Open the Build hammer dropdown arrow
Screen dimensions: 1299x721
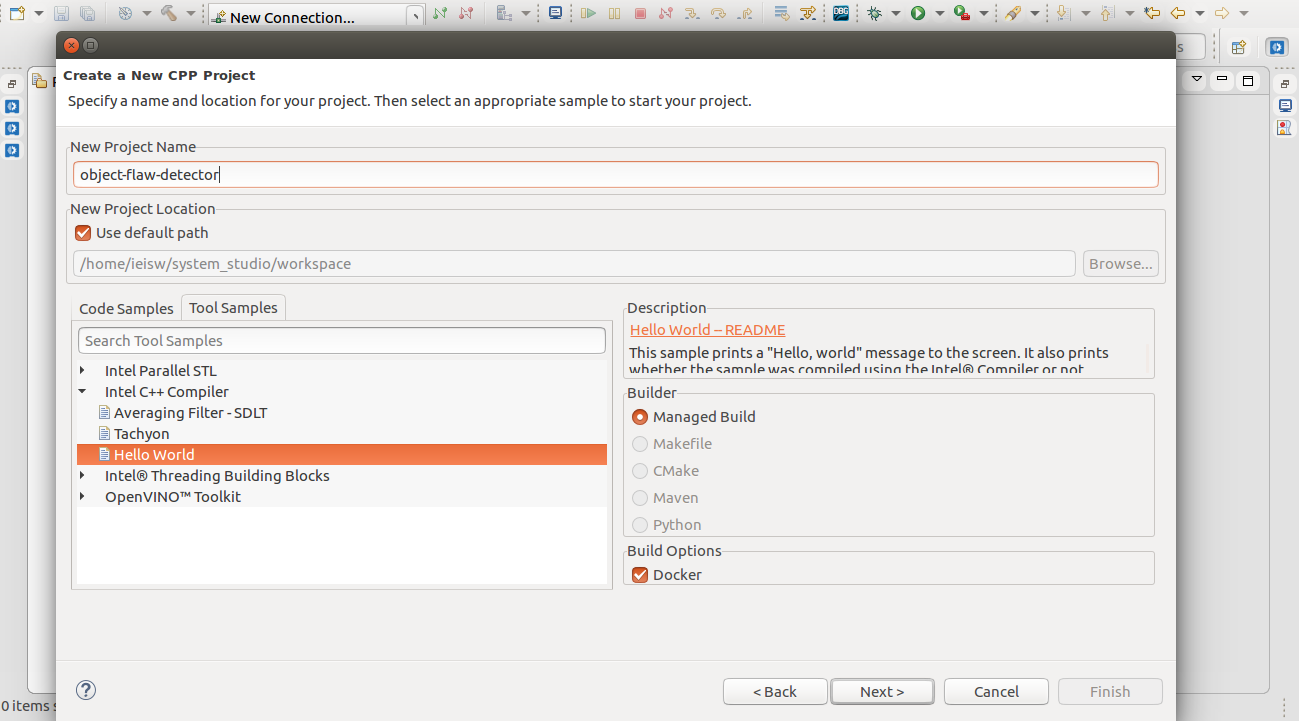point(190,14)
